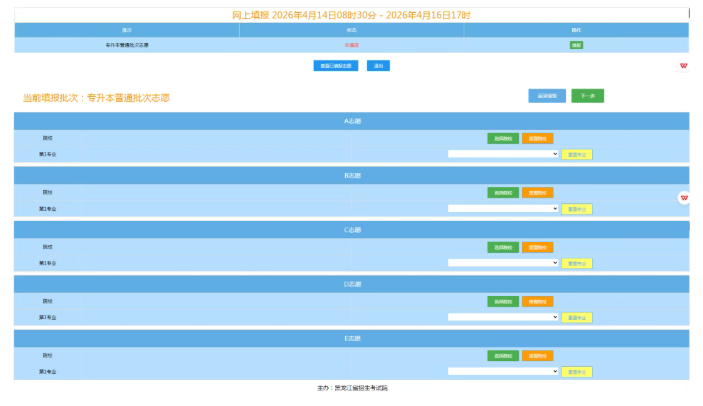Viewport: 703px width, 406px height.
Task: Click the yellow button in the A志愿 major row
Action: 577,154
